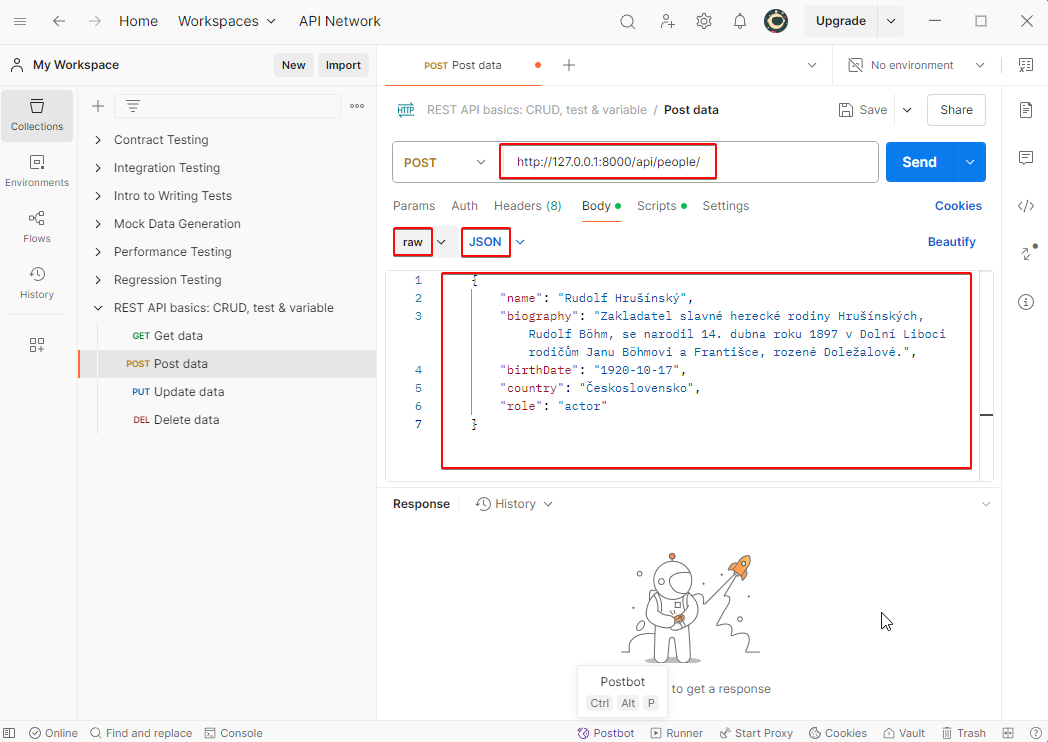The height and width of the screenshot is (742, 1048).
Task: Open the collections more-options ellipsis
Action: 357,106
